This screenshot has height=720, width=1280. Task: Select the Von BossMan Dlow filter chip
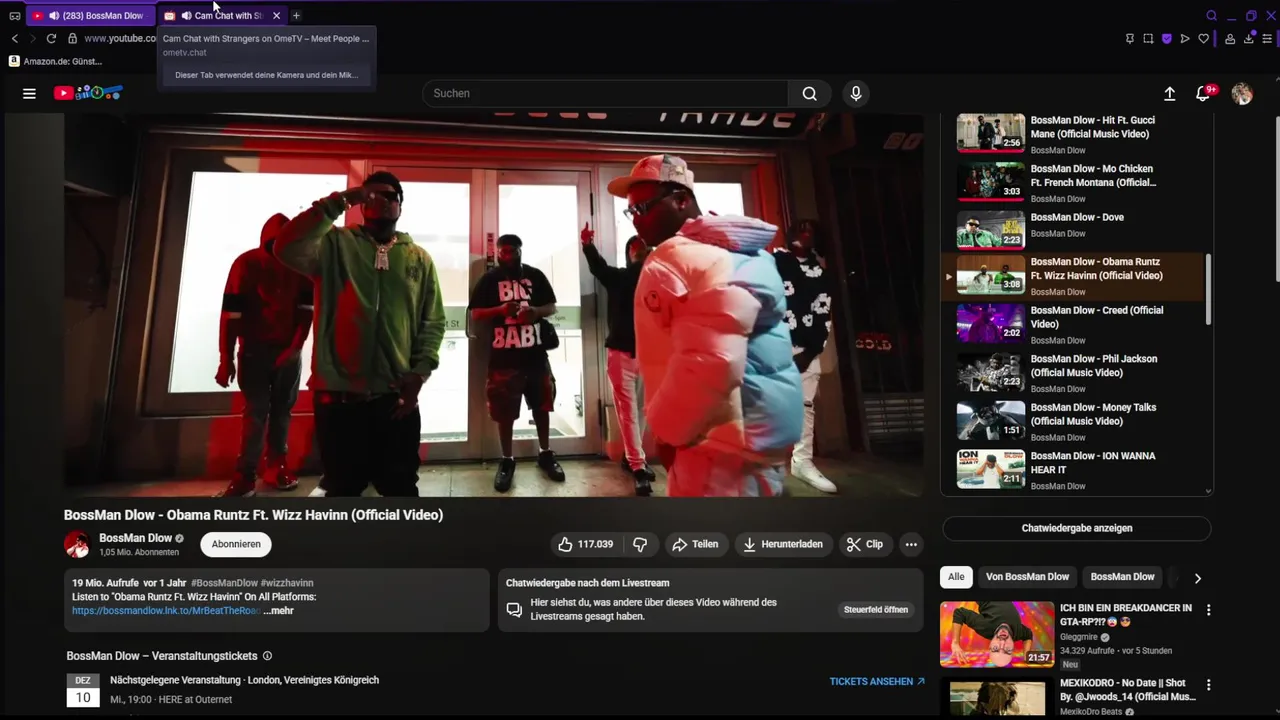[1027, 577]
